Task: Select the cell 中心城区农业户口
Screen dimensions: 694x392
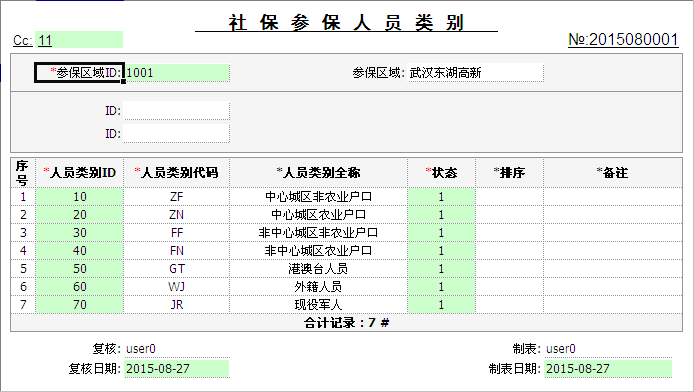Action: click(318, 215)
